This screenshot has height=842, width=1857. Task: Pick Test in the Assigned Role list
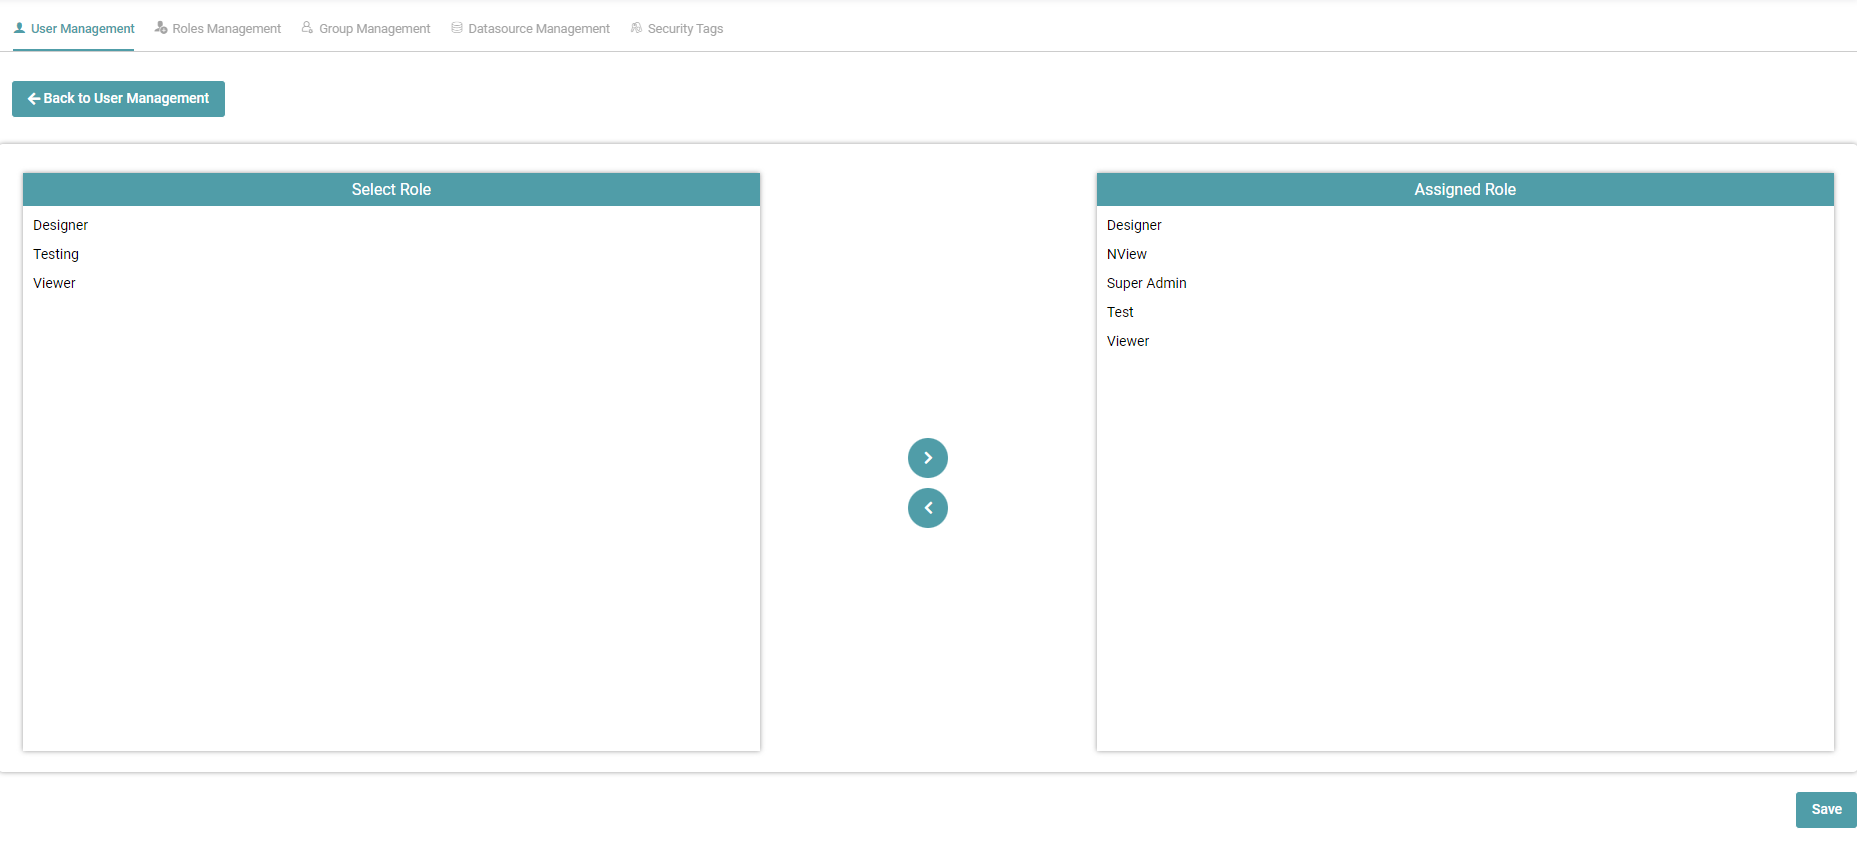[1120, 313]
